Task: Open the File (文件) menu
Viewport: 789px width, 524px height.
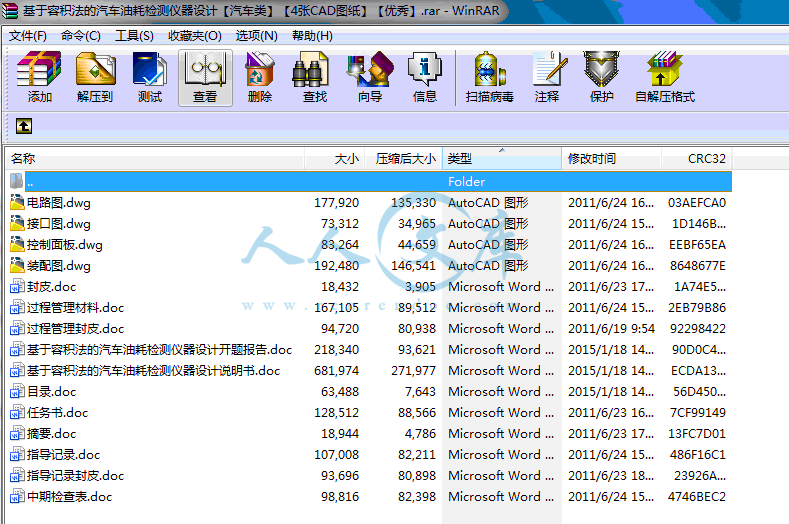Action: [x=28, y=36]
